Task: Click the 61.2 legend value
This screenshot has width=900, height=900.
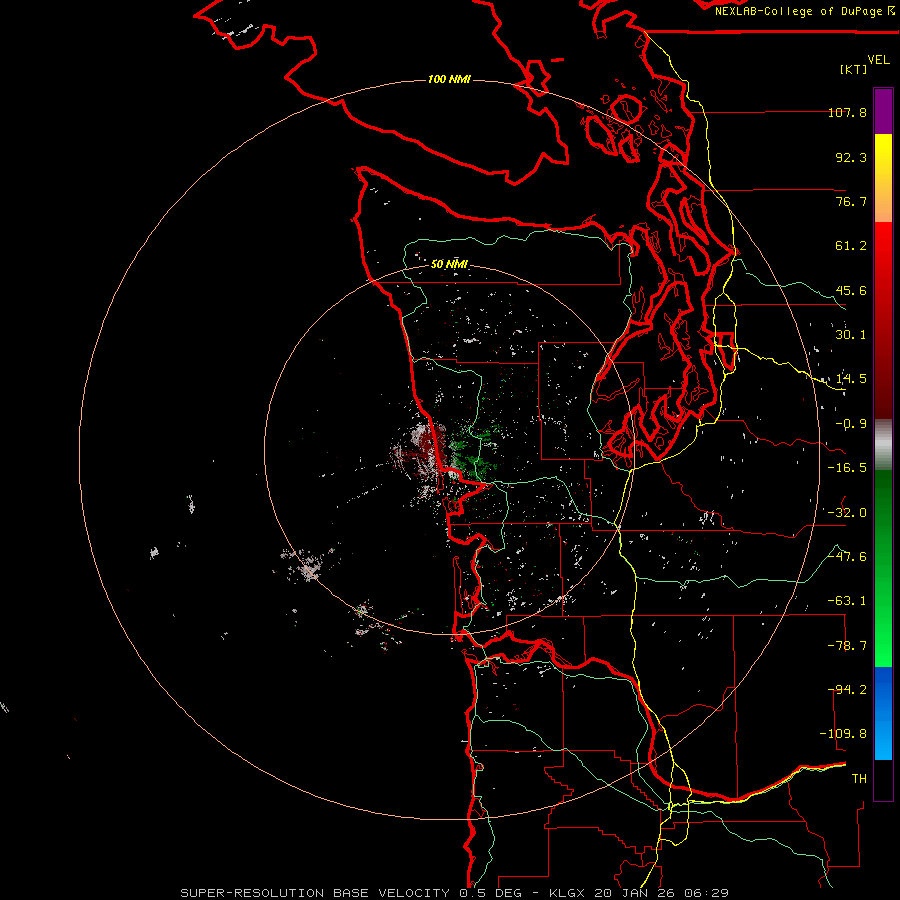Action: [851, 246]
